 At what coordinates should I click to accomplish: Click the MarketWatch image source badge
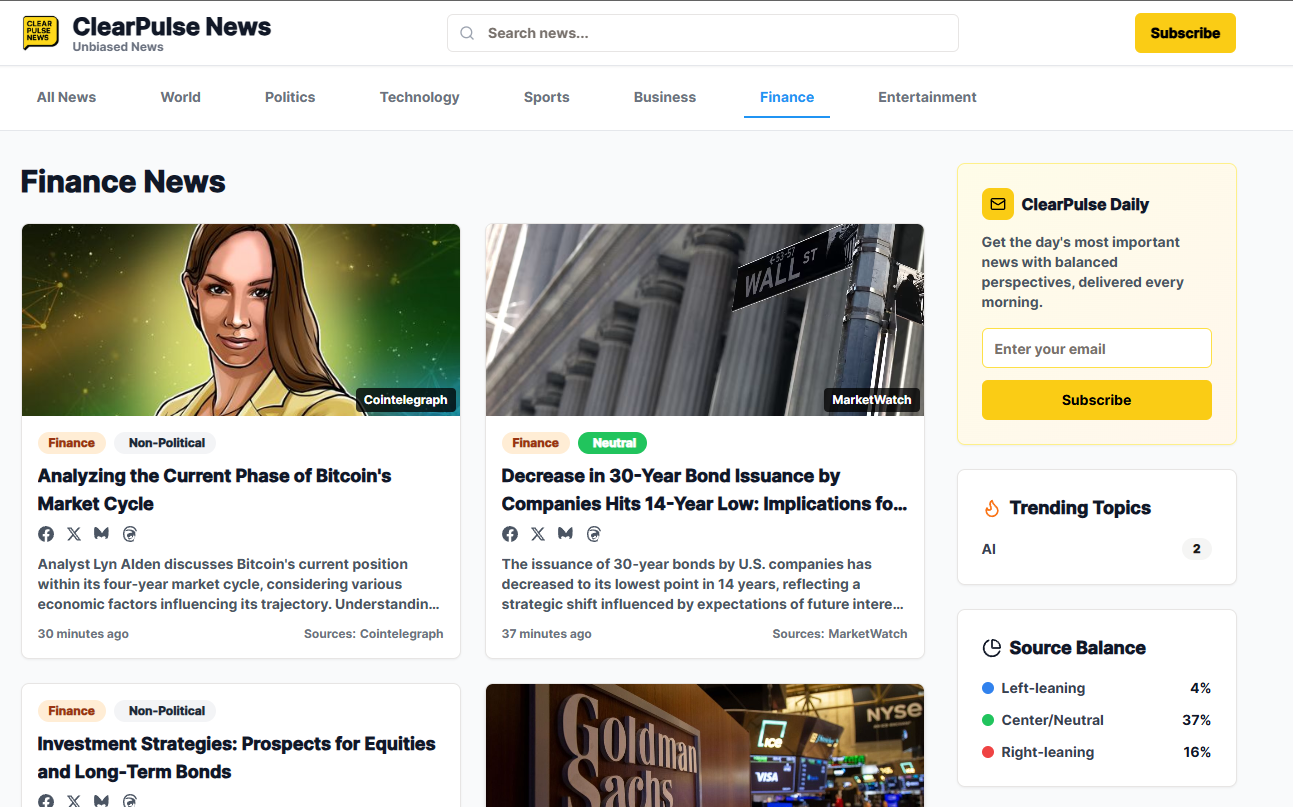(x=872, y=400)
